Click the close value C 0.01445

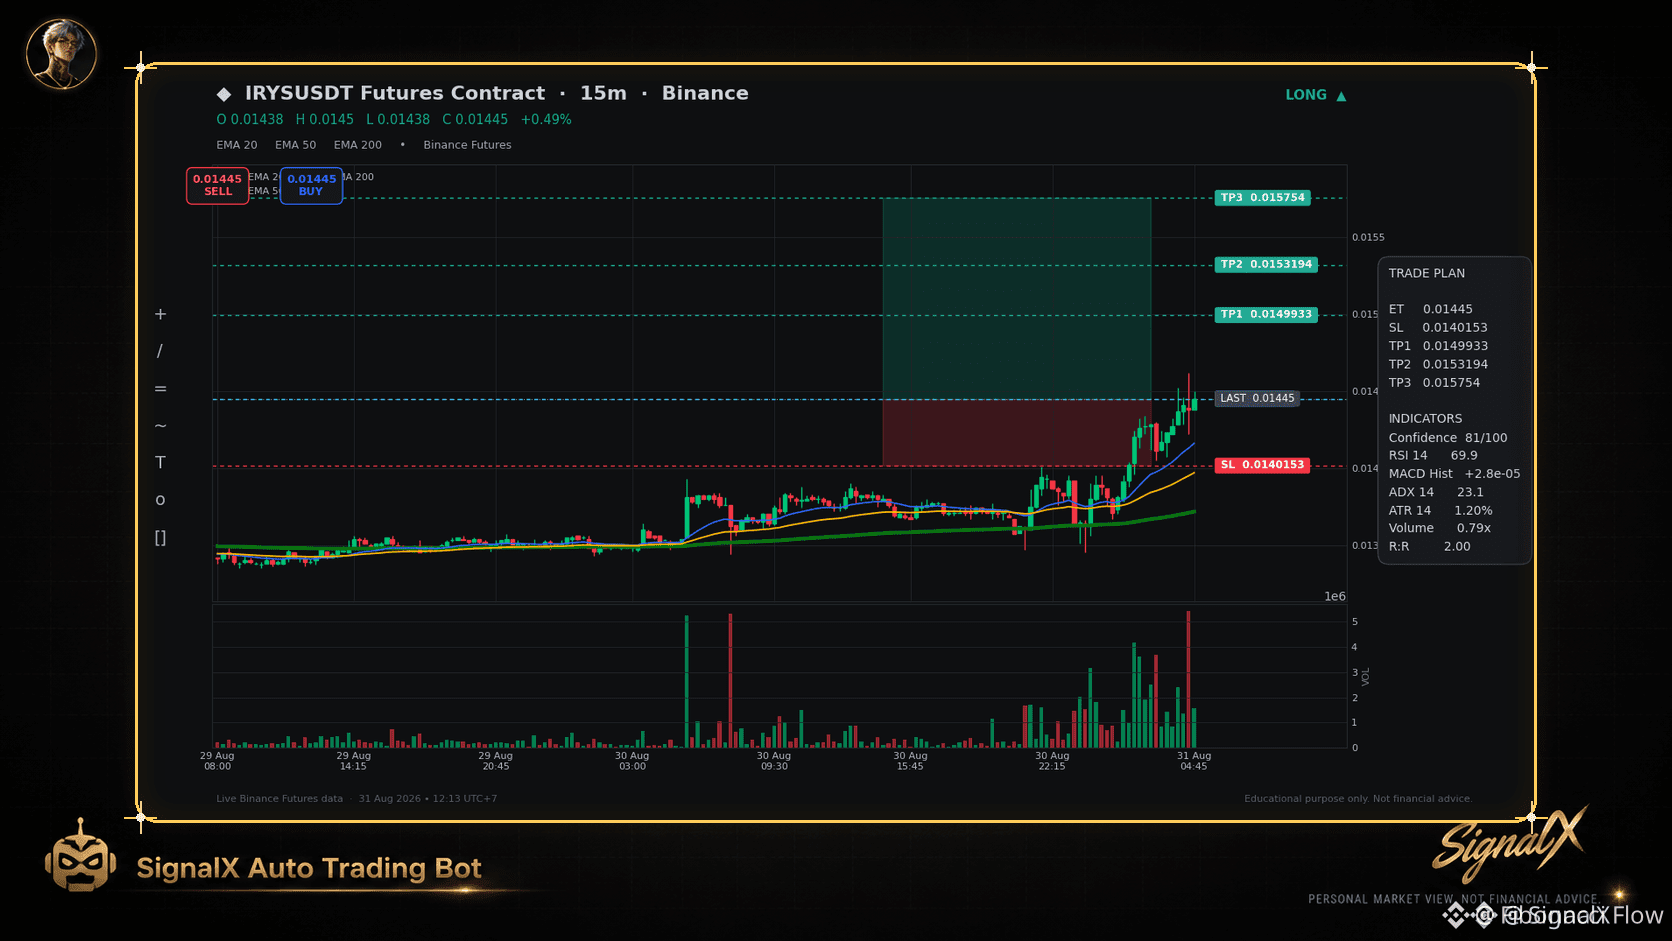pyautogui.click(x=475, y=119)
